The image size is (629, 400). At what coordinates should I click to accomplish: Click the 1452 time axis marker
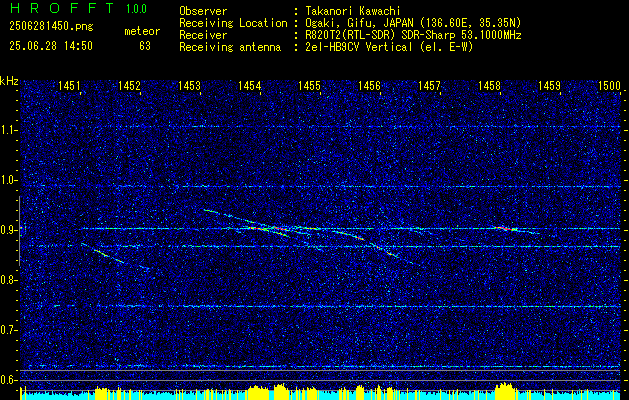(x=130, y=86)
